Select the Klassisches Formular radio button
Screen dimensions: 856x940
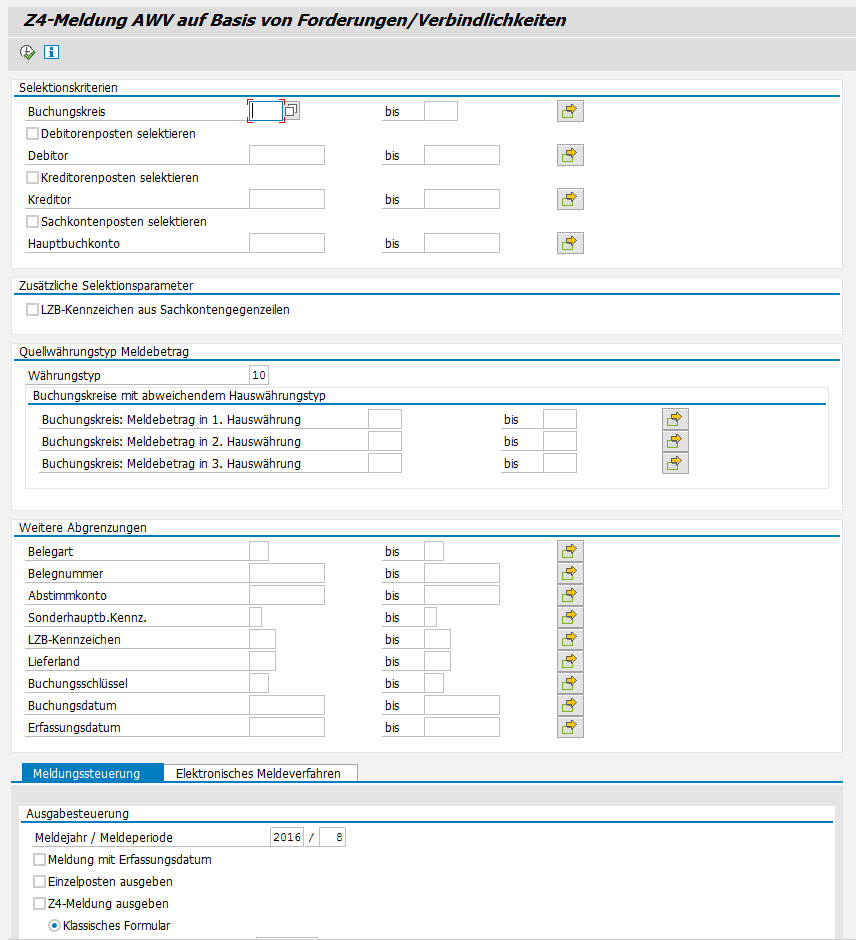pos(55,926)
